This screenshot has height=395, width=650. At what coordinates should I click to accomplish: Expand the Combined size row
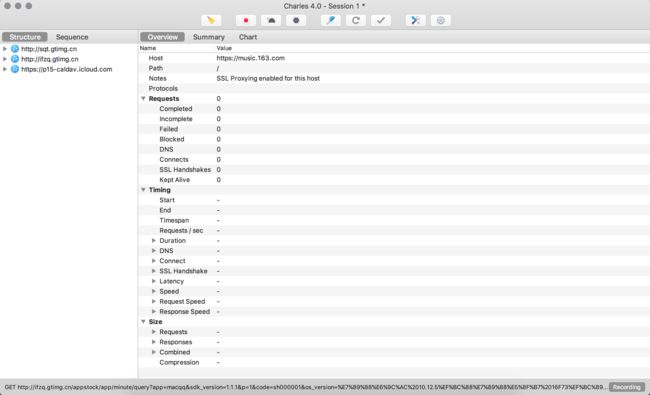tap(154, 352)
